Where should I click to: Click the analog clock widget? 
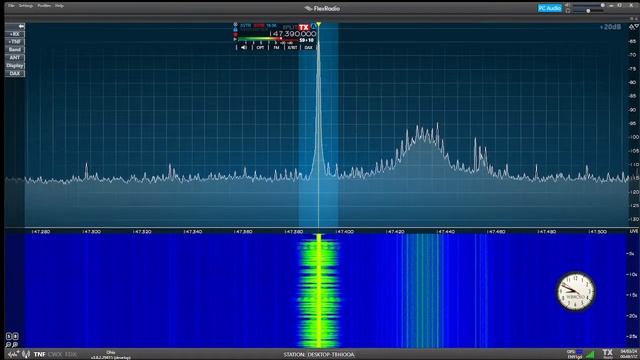[x=576, y=291]
